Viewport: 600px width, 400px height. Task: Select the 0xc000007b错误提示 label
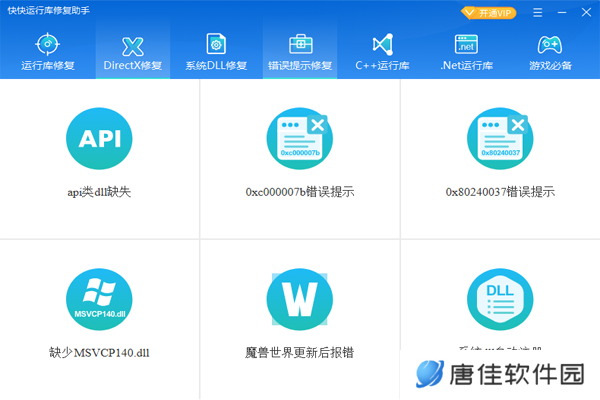coord(300,192)
